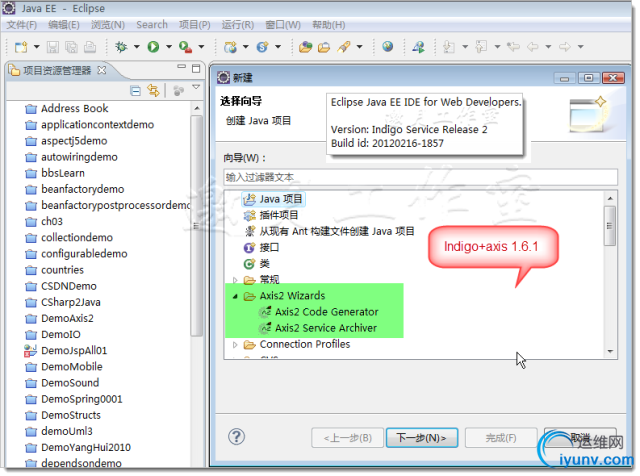Click the New Web Service icon

[x=262, y=47]
